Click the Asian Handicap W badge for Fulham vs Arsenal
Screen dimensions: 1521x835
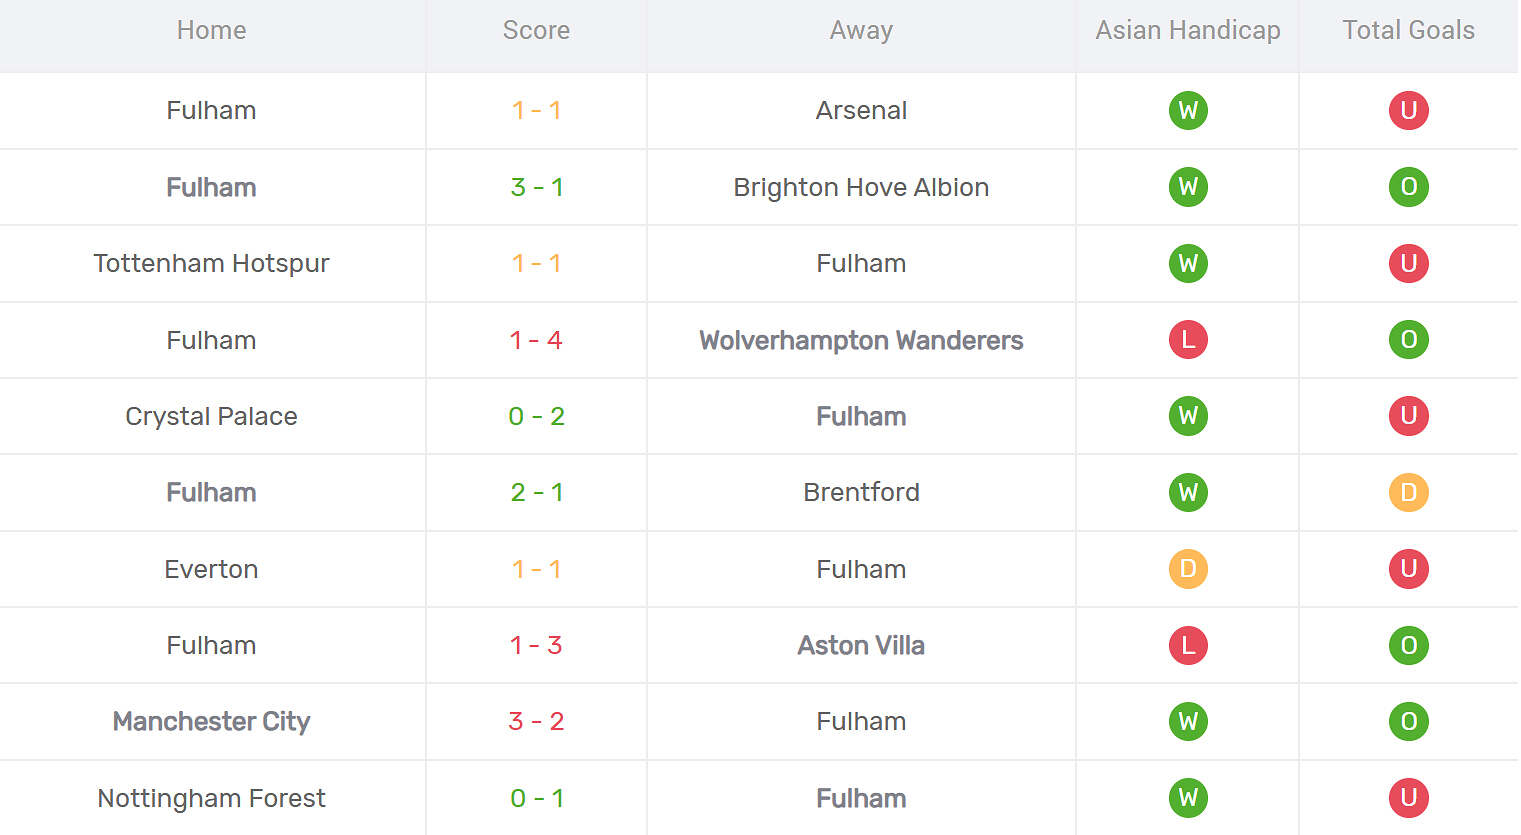tap(1188, 110)
